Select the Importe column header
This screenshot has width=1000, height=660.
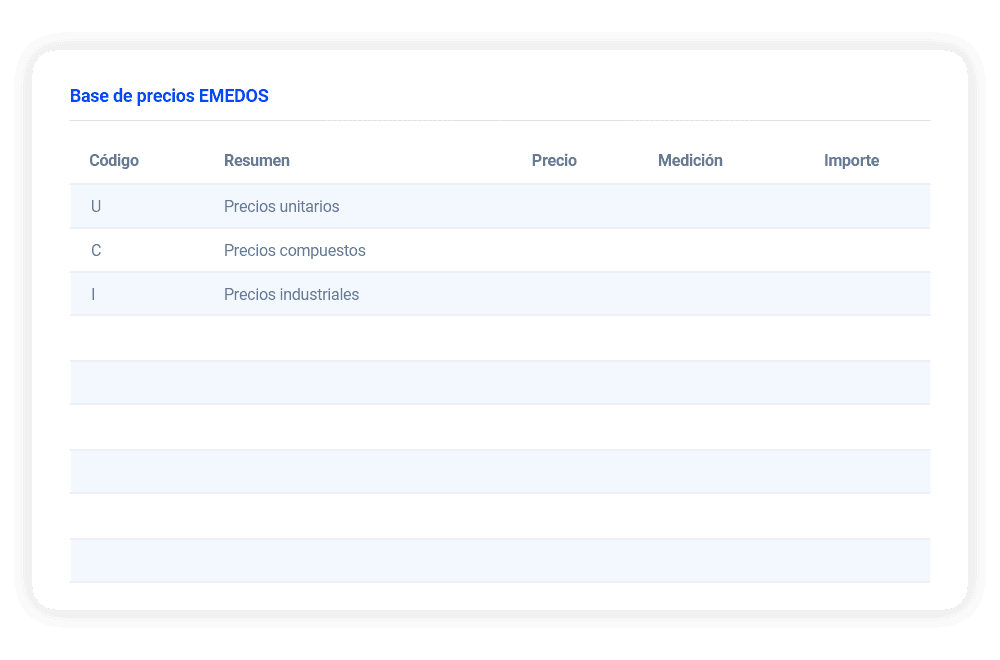(x=851, y=160)
